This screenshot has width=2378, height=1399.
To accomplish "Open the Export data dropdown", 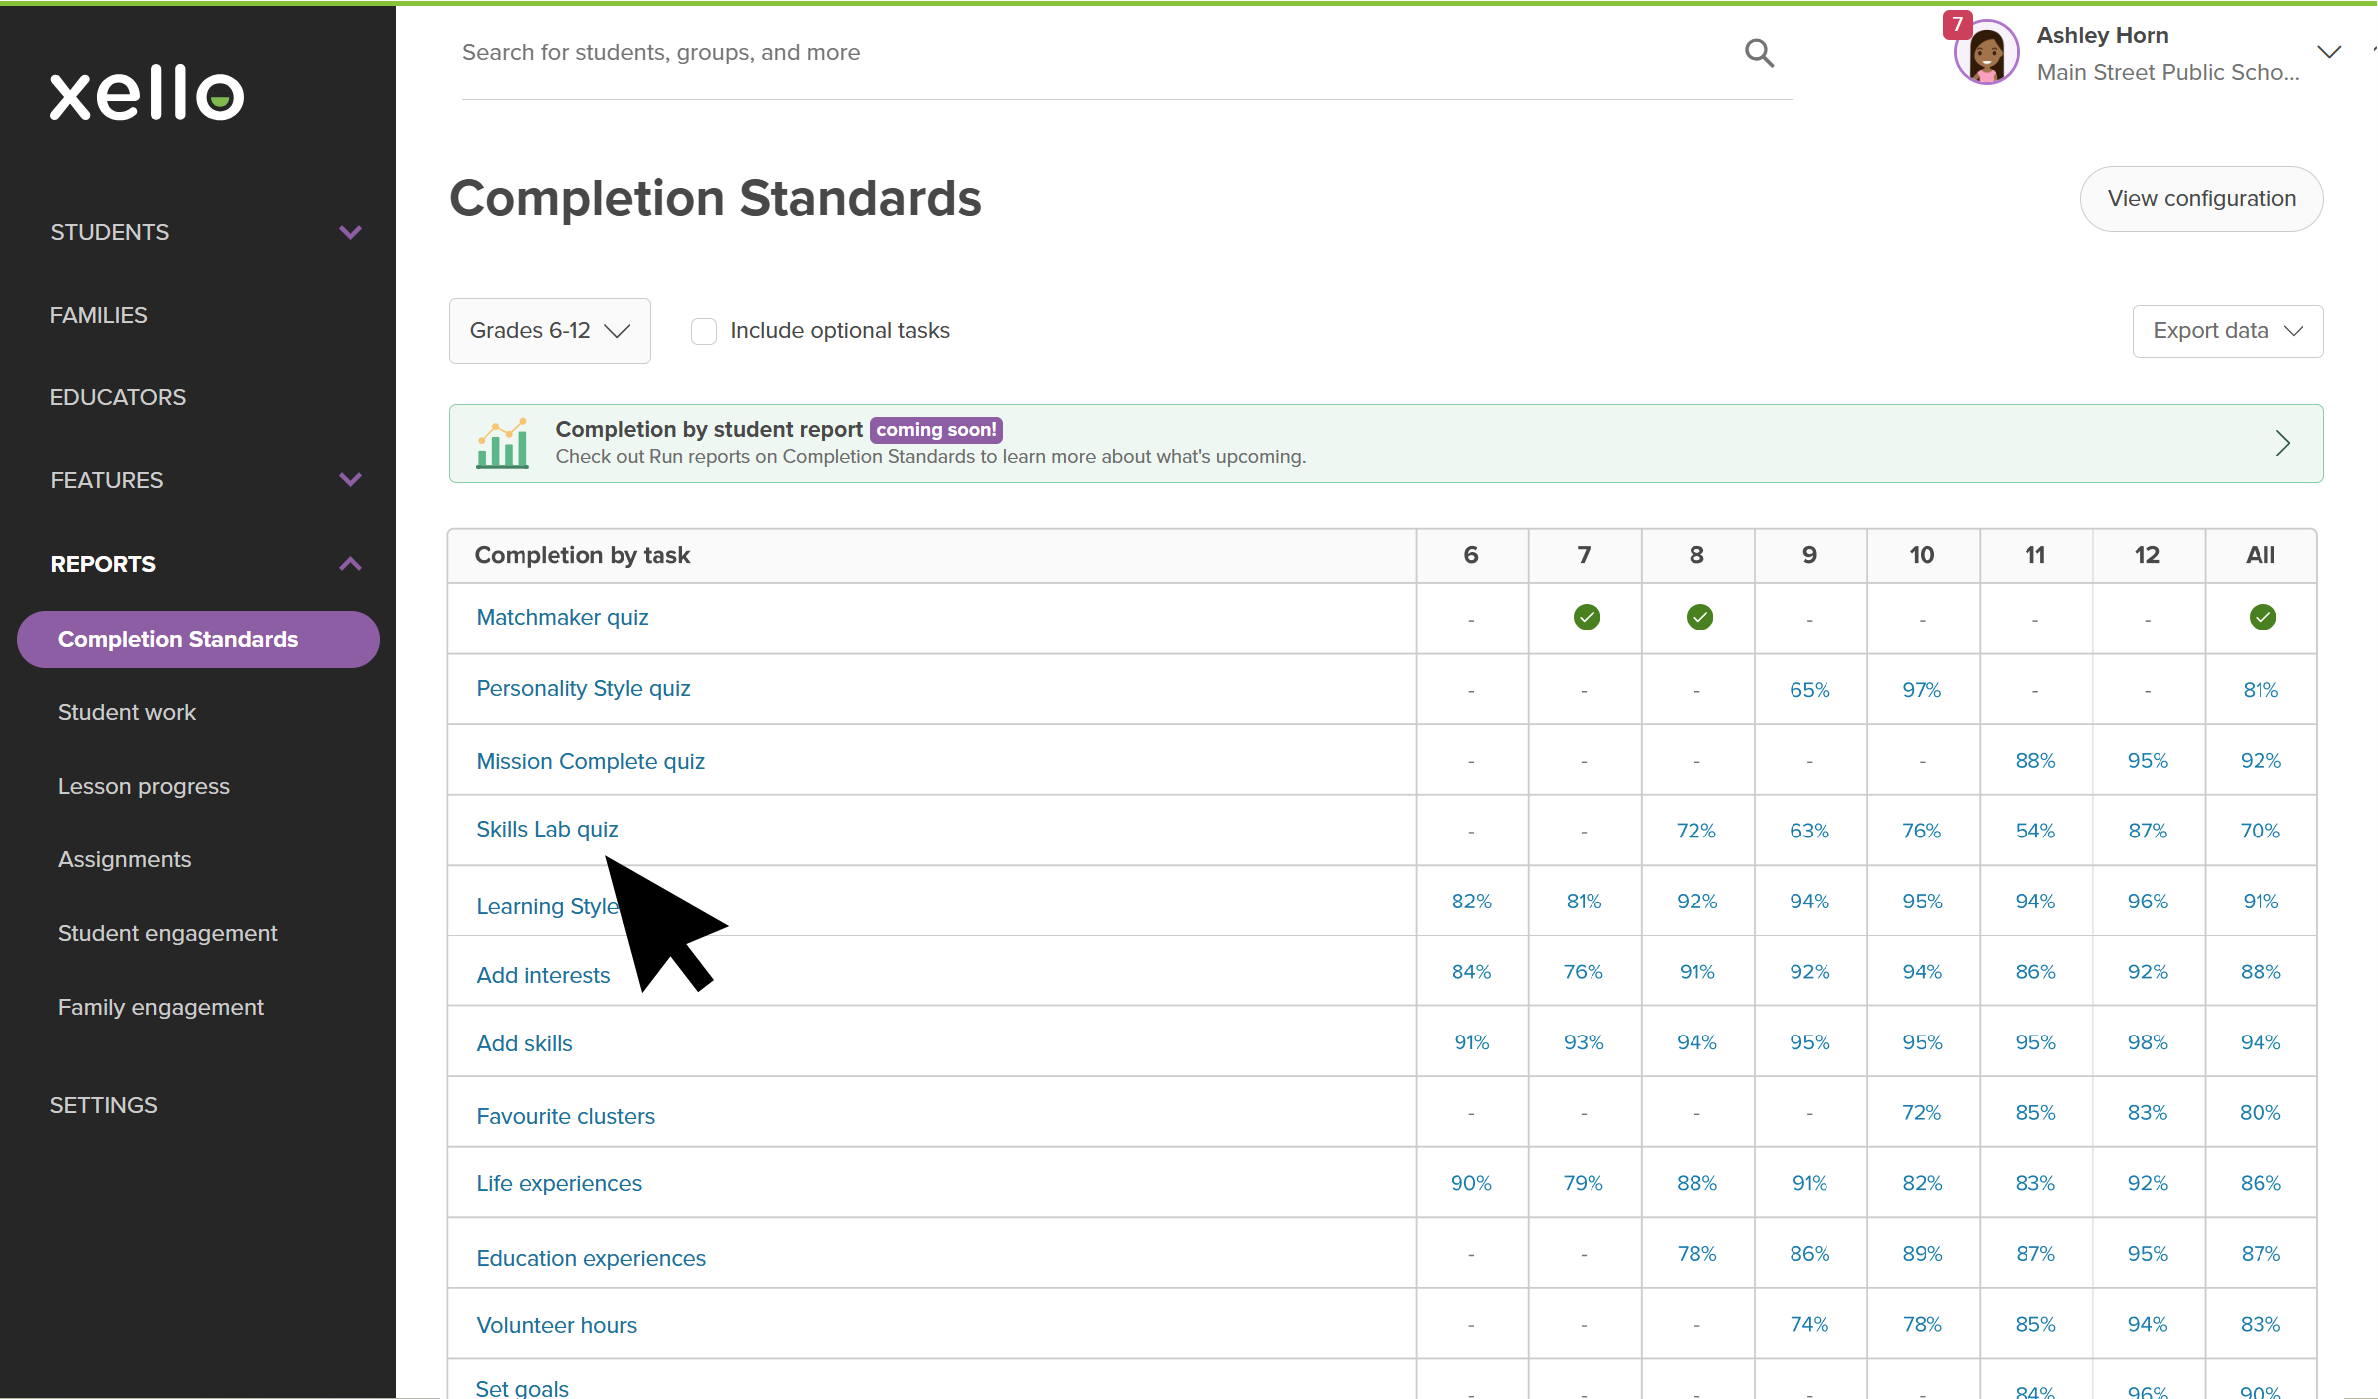I will pyautogui.click(x=2227, y=331).
